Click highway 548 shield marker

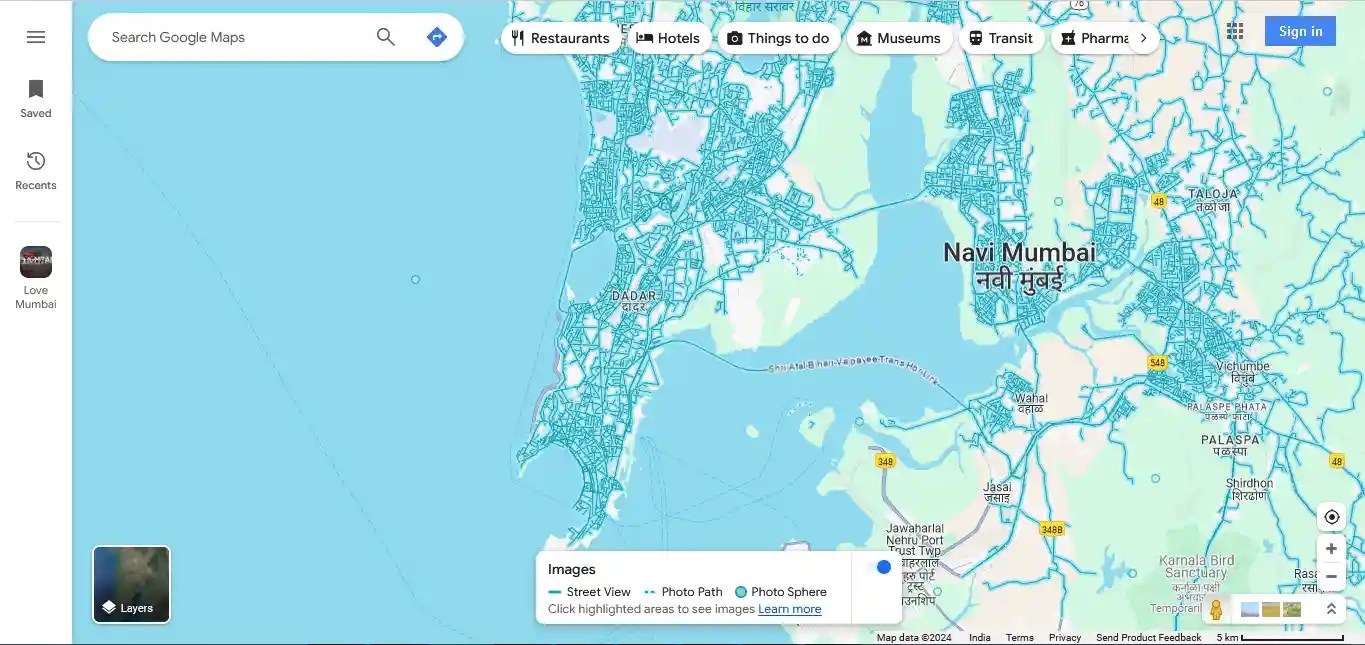point(1157,362)
